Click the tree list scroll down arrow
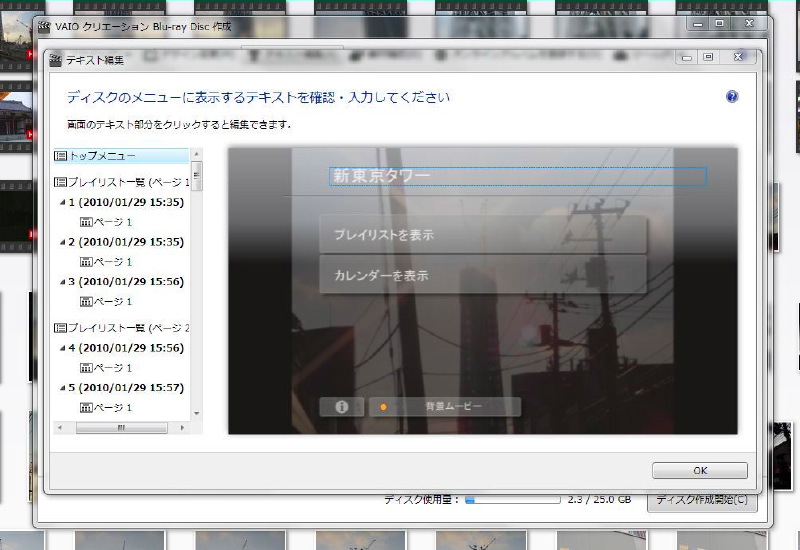Image resolution: width=800 pixels, height=550 pixels. 196,414
